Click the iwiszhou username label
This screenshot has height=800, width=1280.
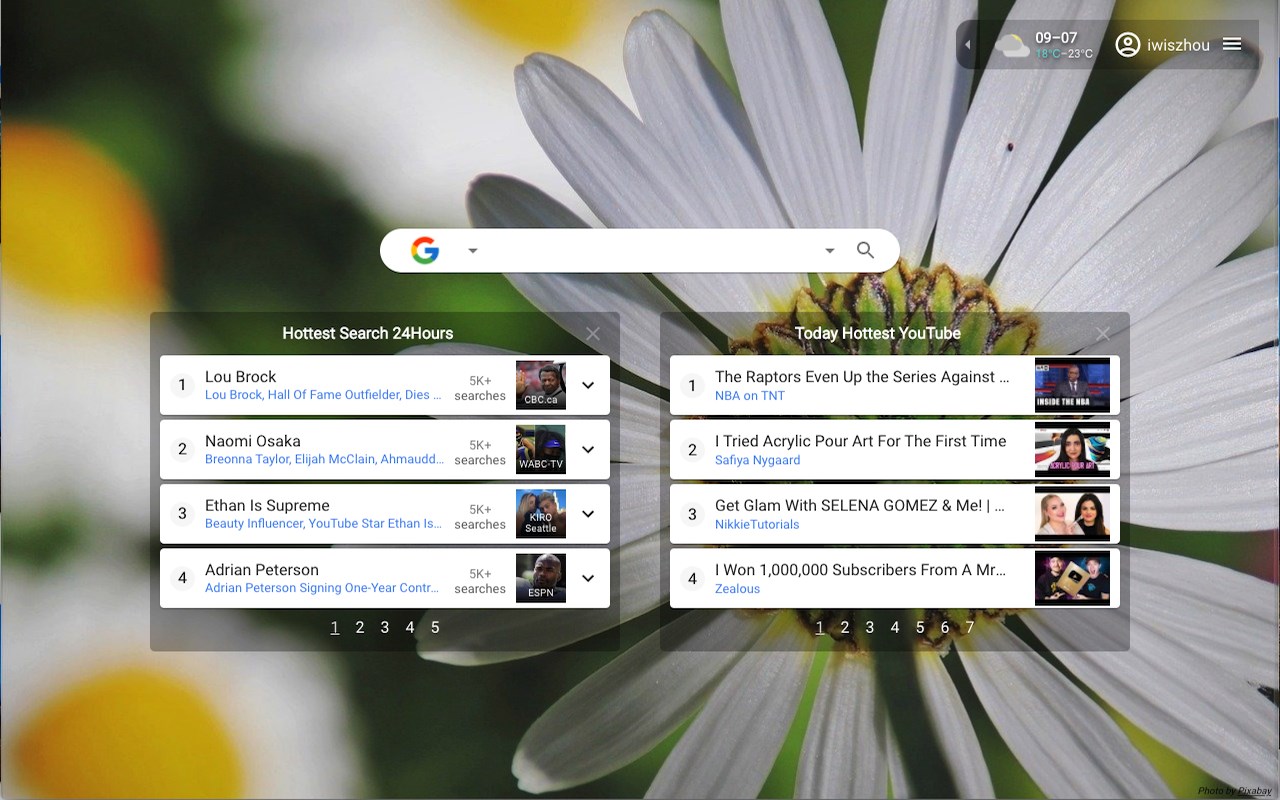[x=1178, y=45]
